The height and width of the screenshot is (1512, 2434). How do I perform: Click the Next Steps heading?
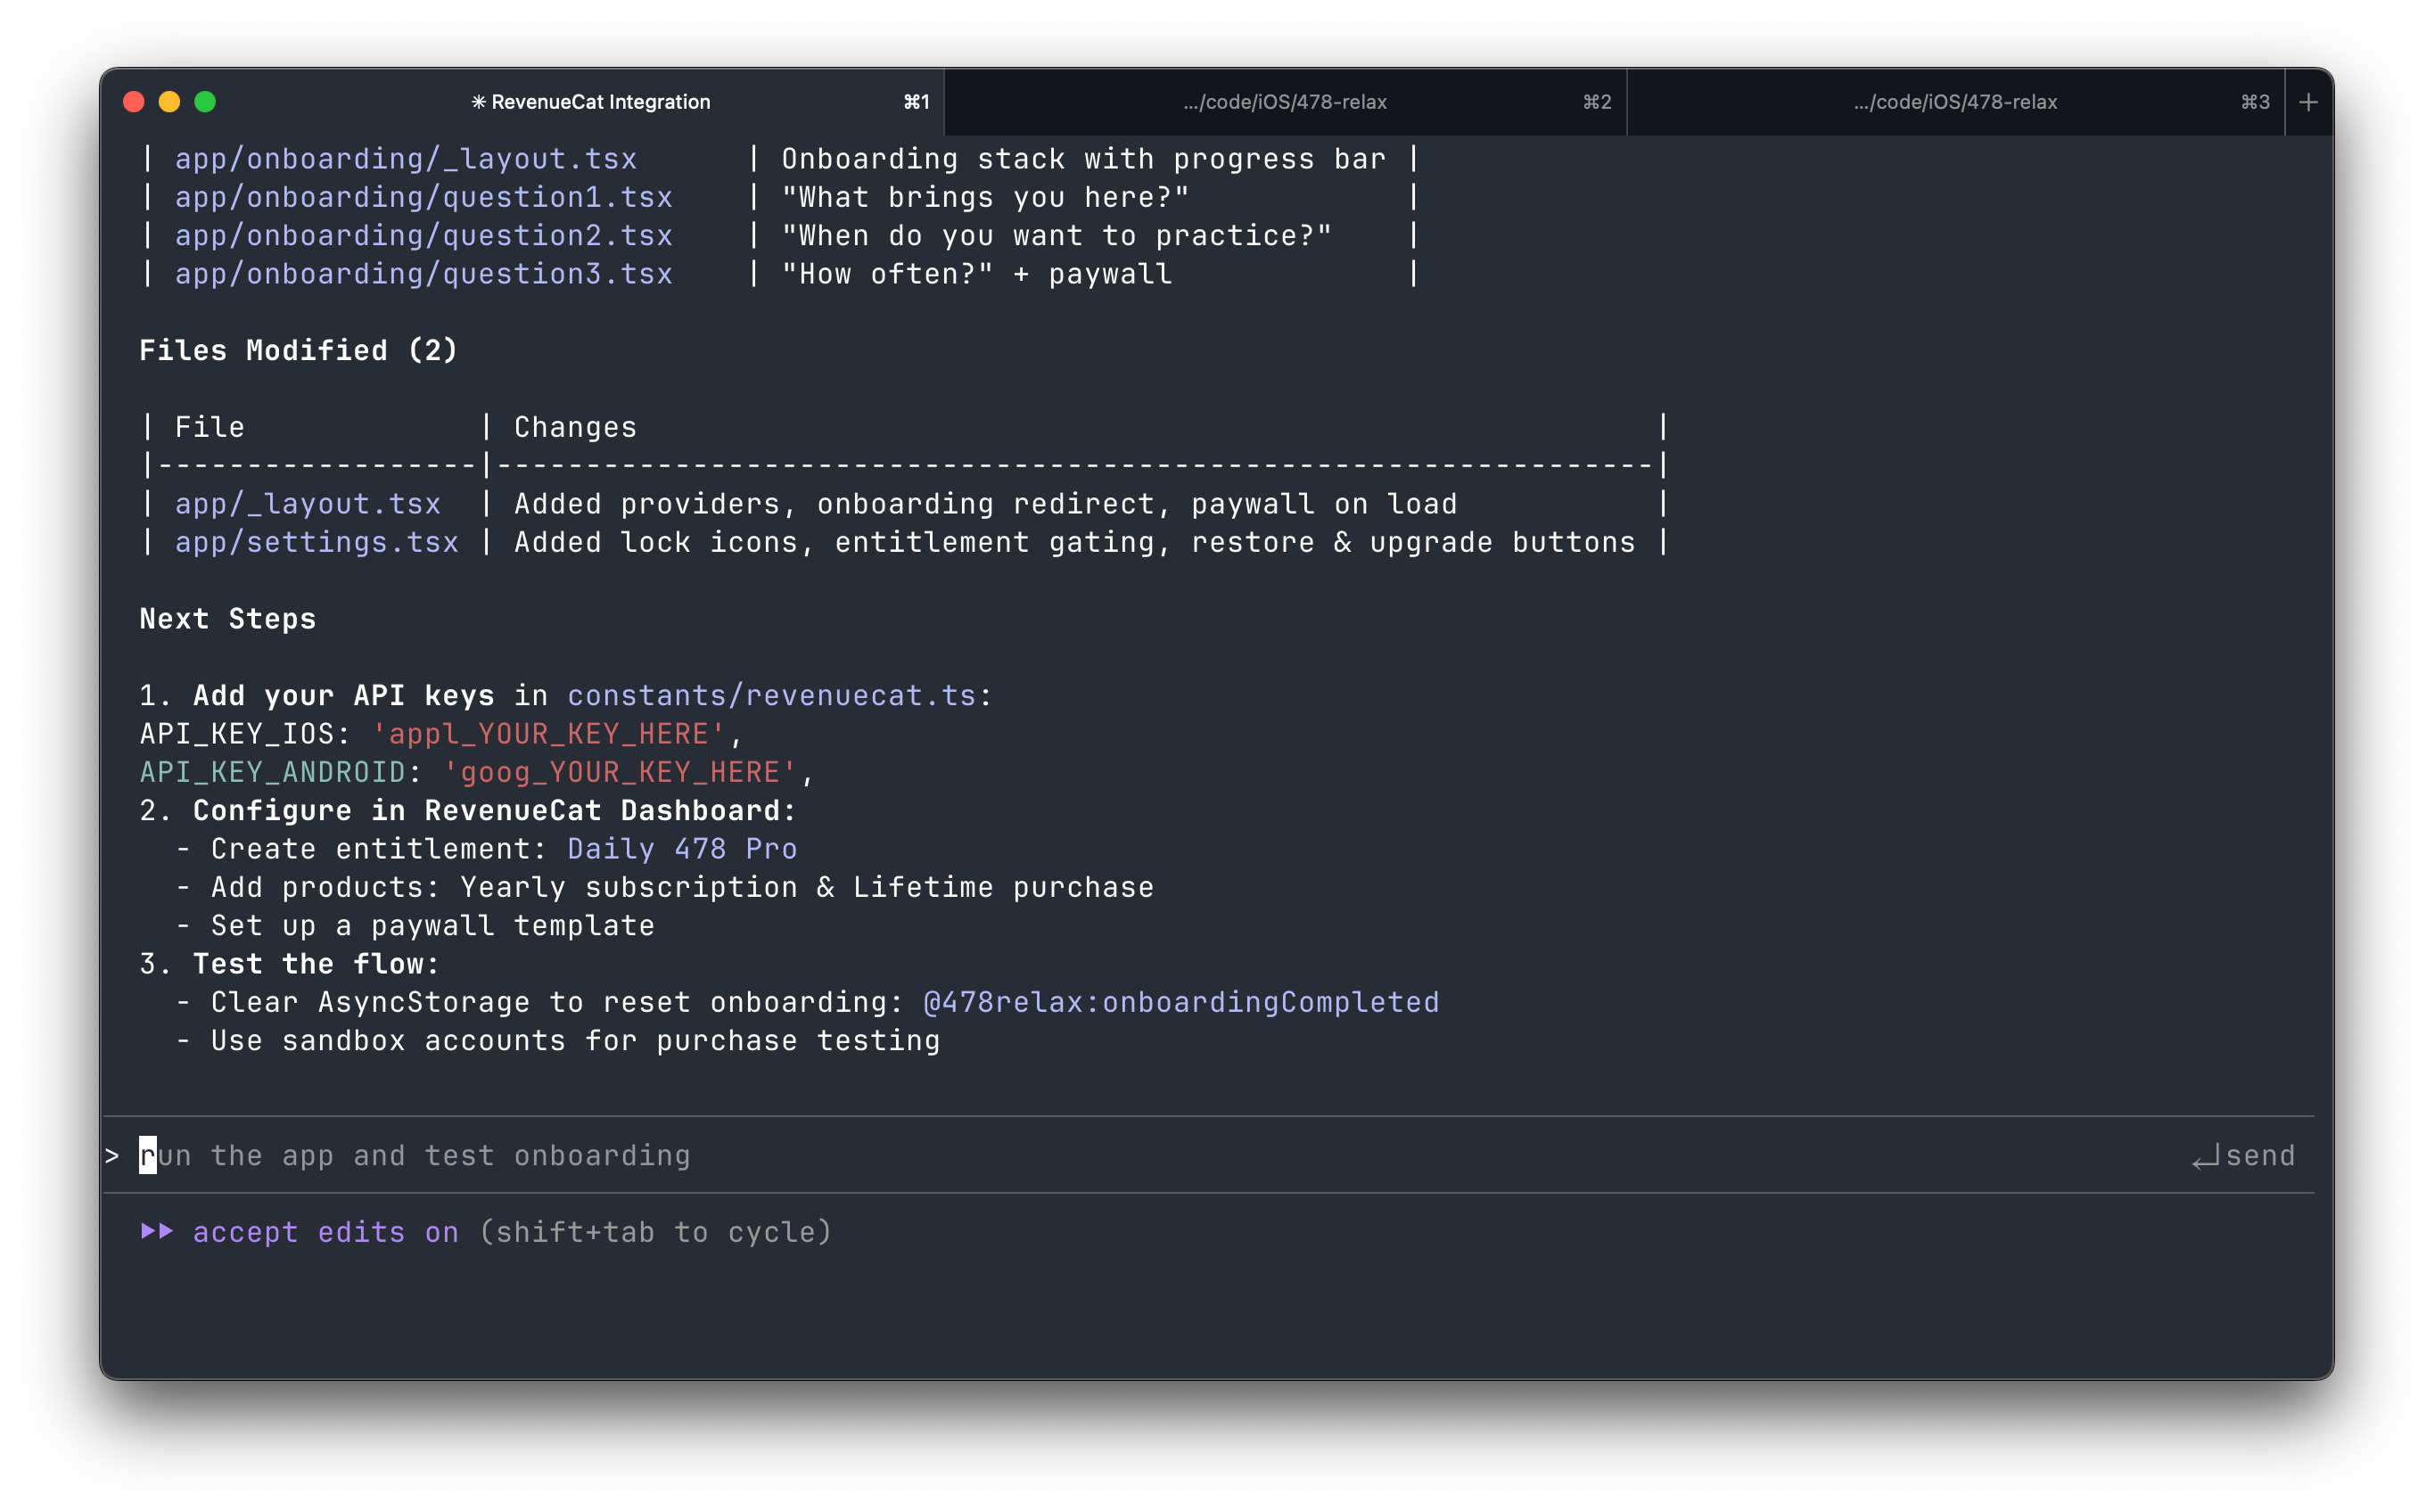[227, 619]
